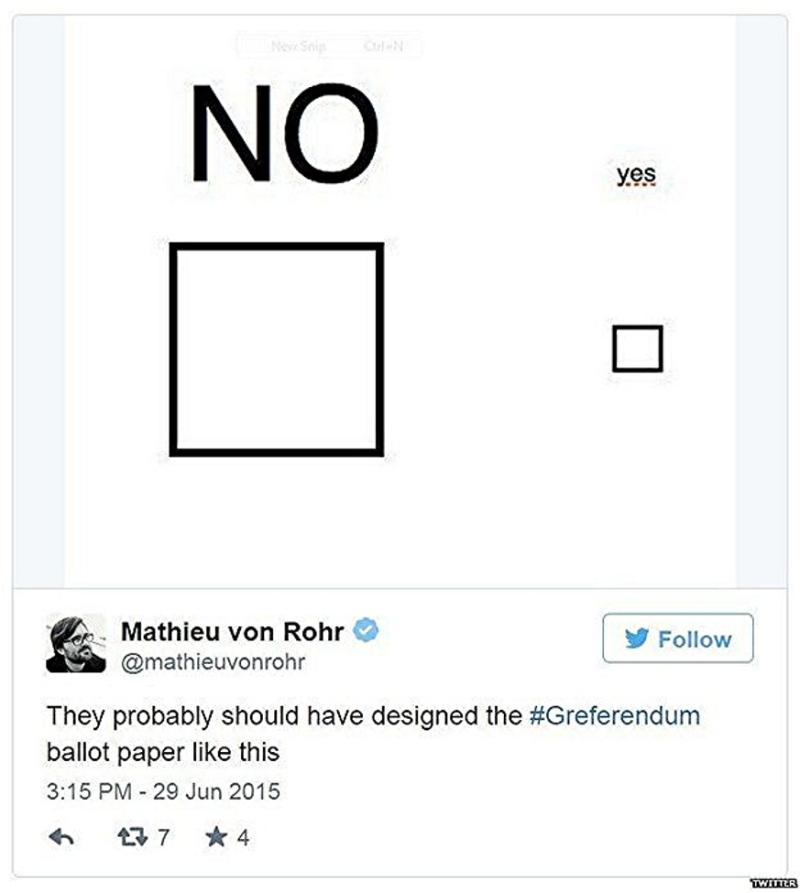
Task: Click the large NO heading text
Action: click(x=285, y=134)
